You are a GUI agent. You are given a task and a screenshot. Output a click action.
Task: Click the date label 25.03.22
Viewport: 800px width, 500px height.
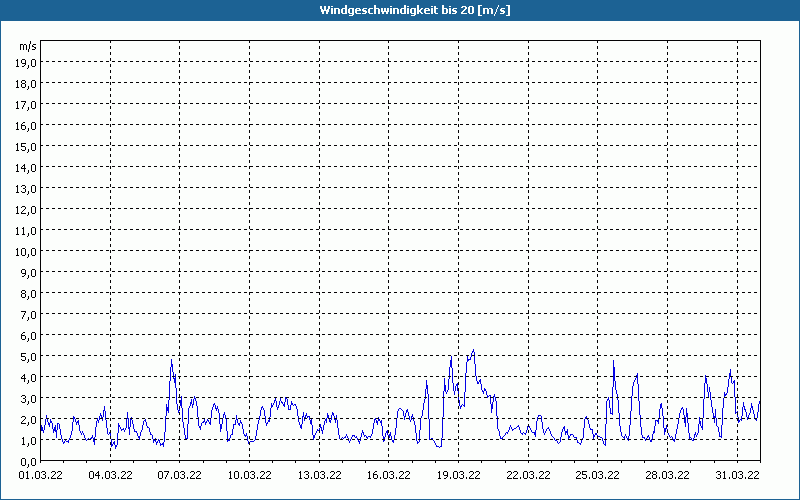tap(597, 475)
